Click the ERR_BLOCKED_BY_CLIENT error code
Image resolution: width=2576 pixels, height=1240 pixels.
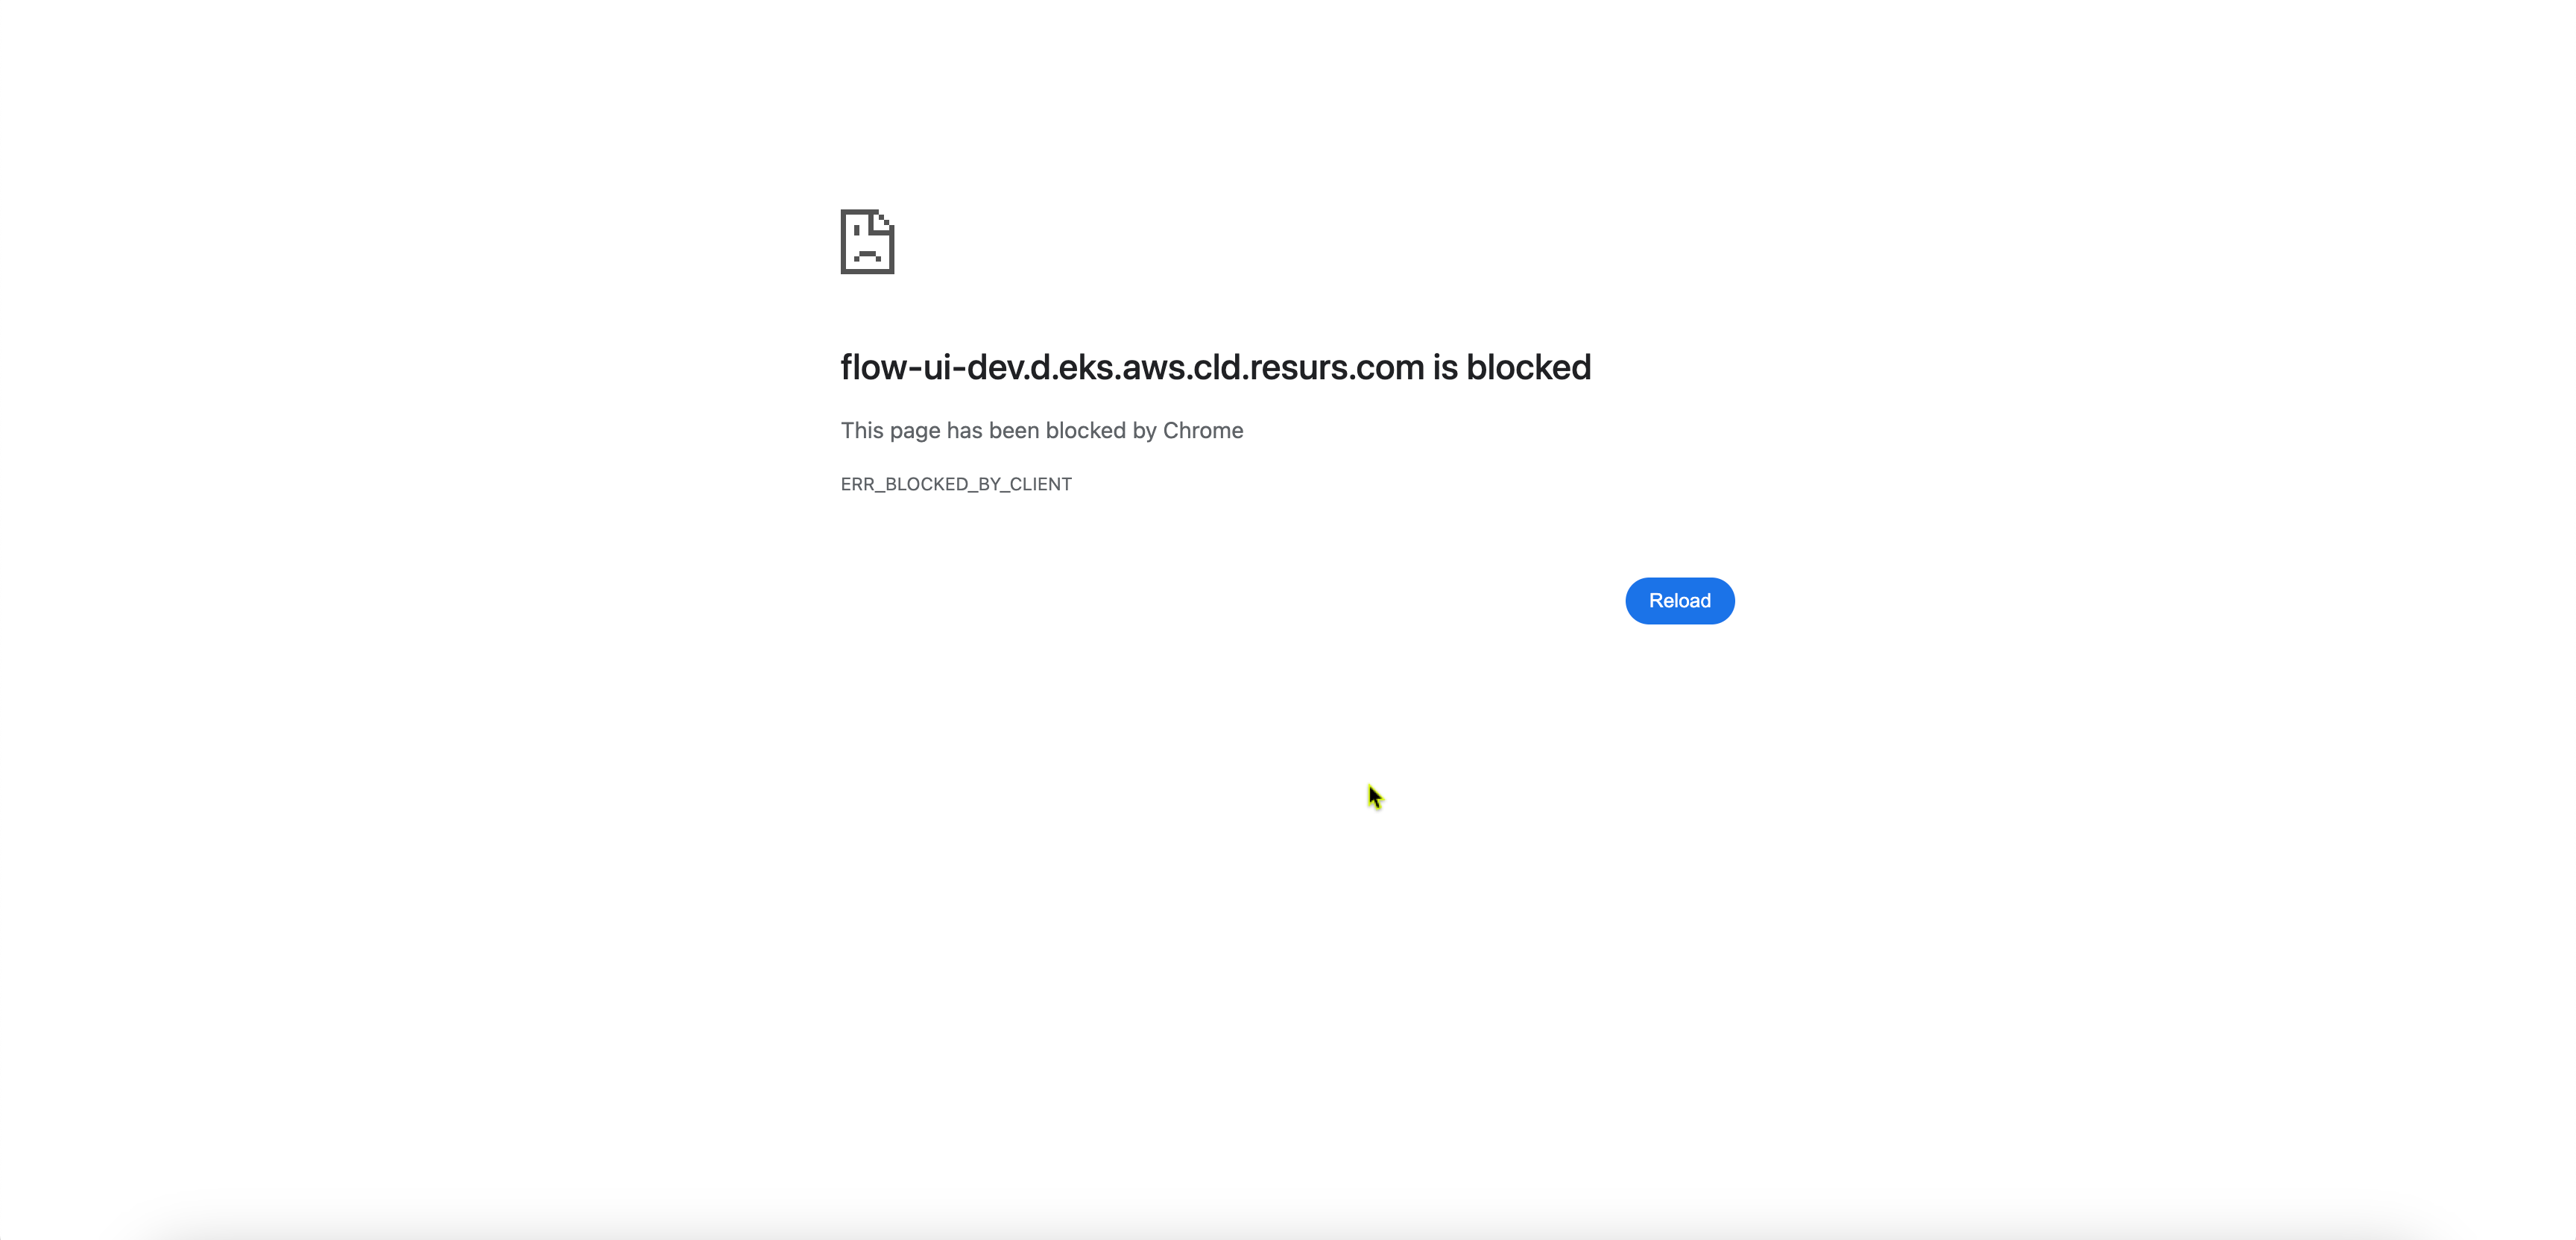[x=956, y=484]
